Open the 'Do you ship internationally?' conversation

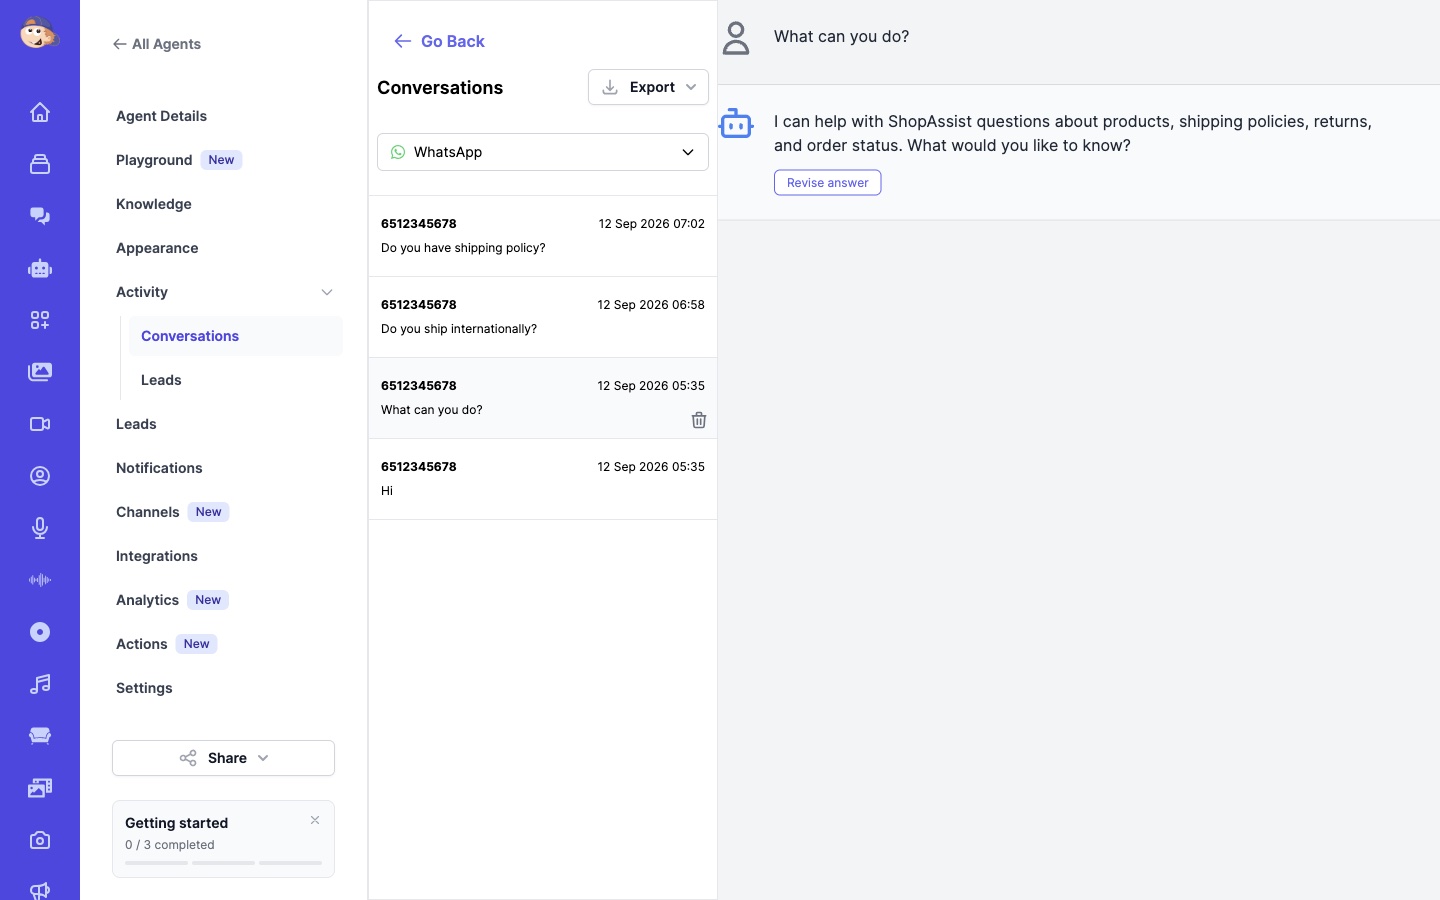[x=543, y=317]
